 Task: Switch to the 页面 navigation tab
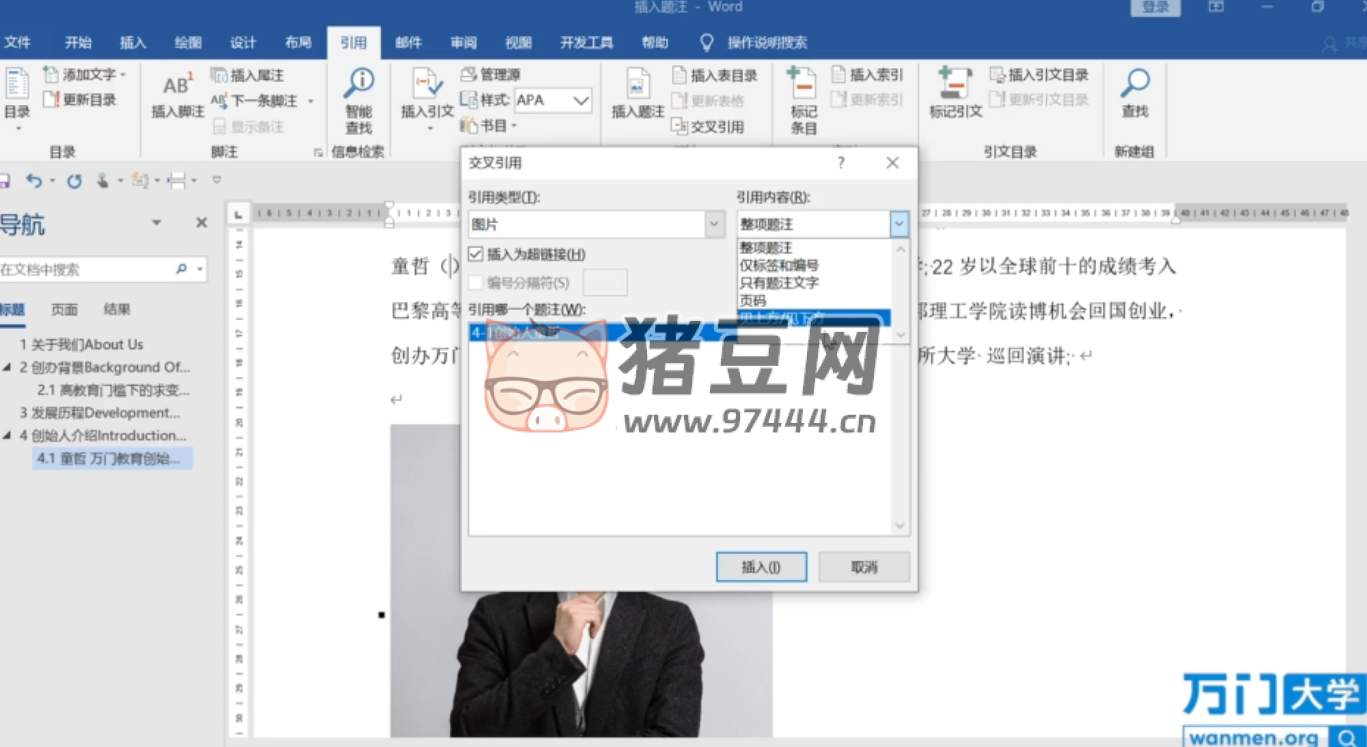pyautogui.click(x=64, y=309)
